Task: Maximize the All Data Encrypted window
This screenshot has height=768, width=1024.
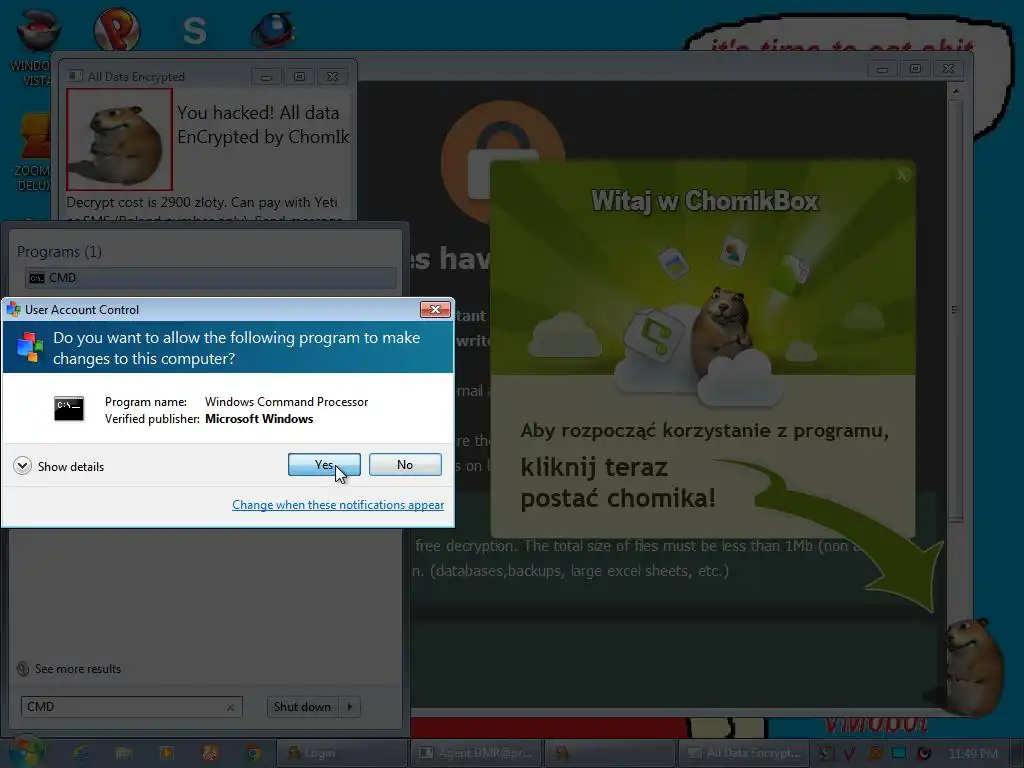Action: coord(299,77)
